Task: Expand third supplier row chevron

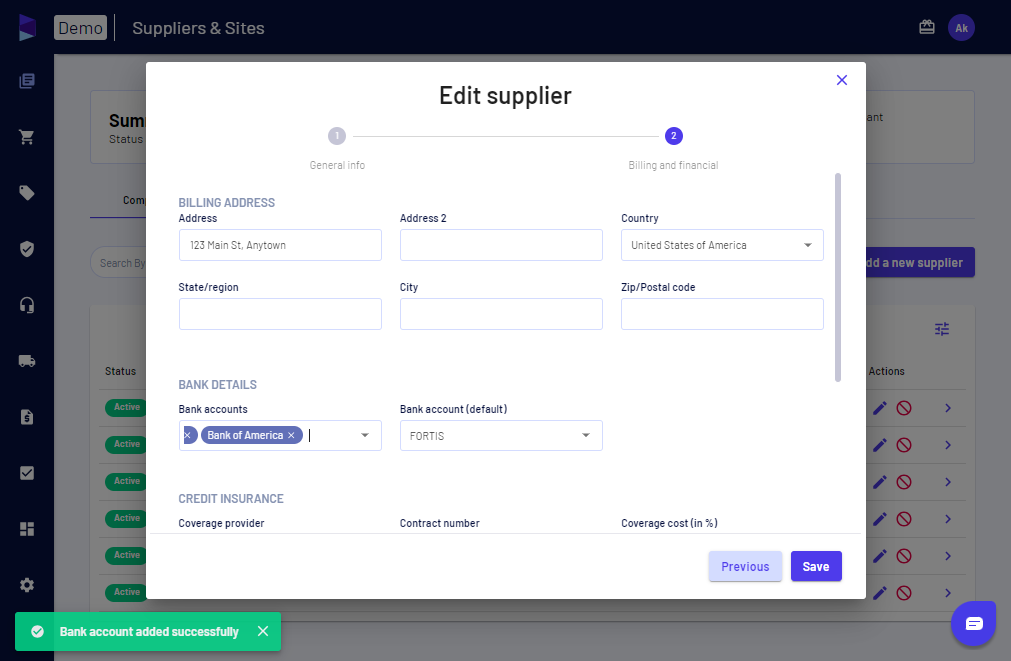Action: 948,482
